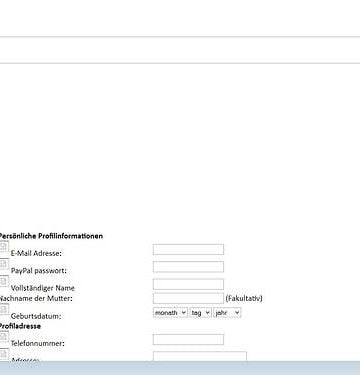Screen dimensions: 360x375
Task: Click broken image icon beside Geburtsdatum
Action: click(4, 309)
